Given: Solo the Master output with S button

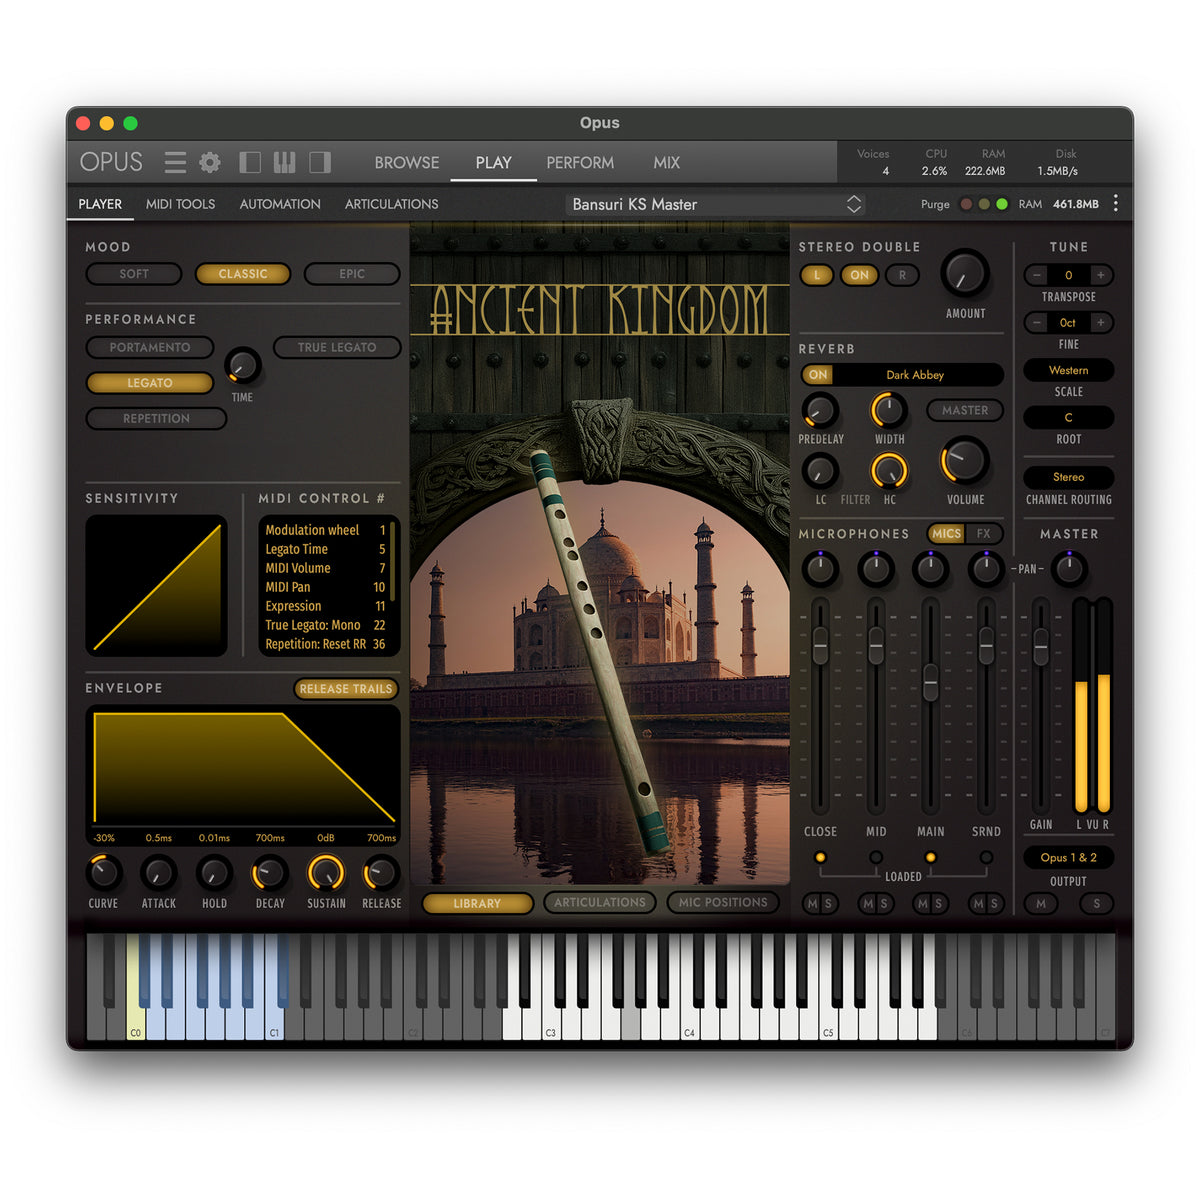Looking at the screenshot, I should (1097, 903).
